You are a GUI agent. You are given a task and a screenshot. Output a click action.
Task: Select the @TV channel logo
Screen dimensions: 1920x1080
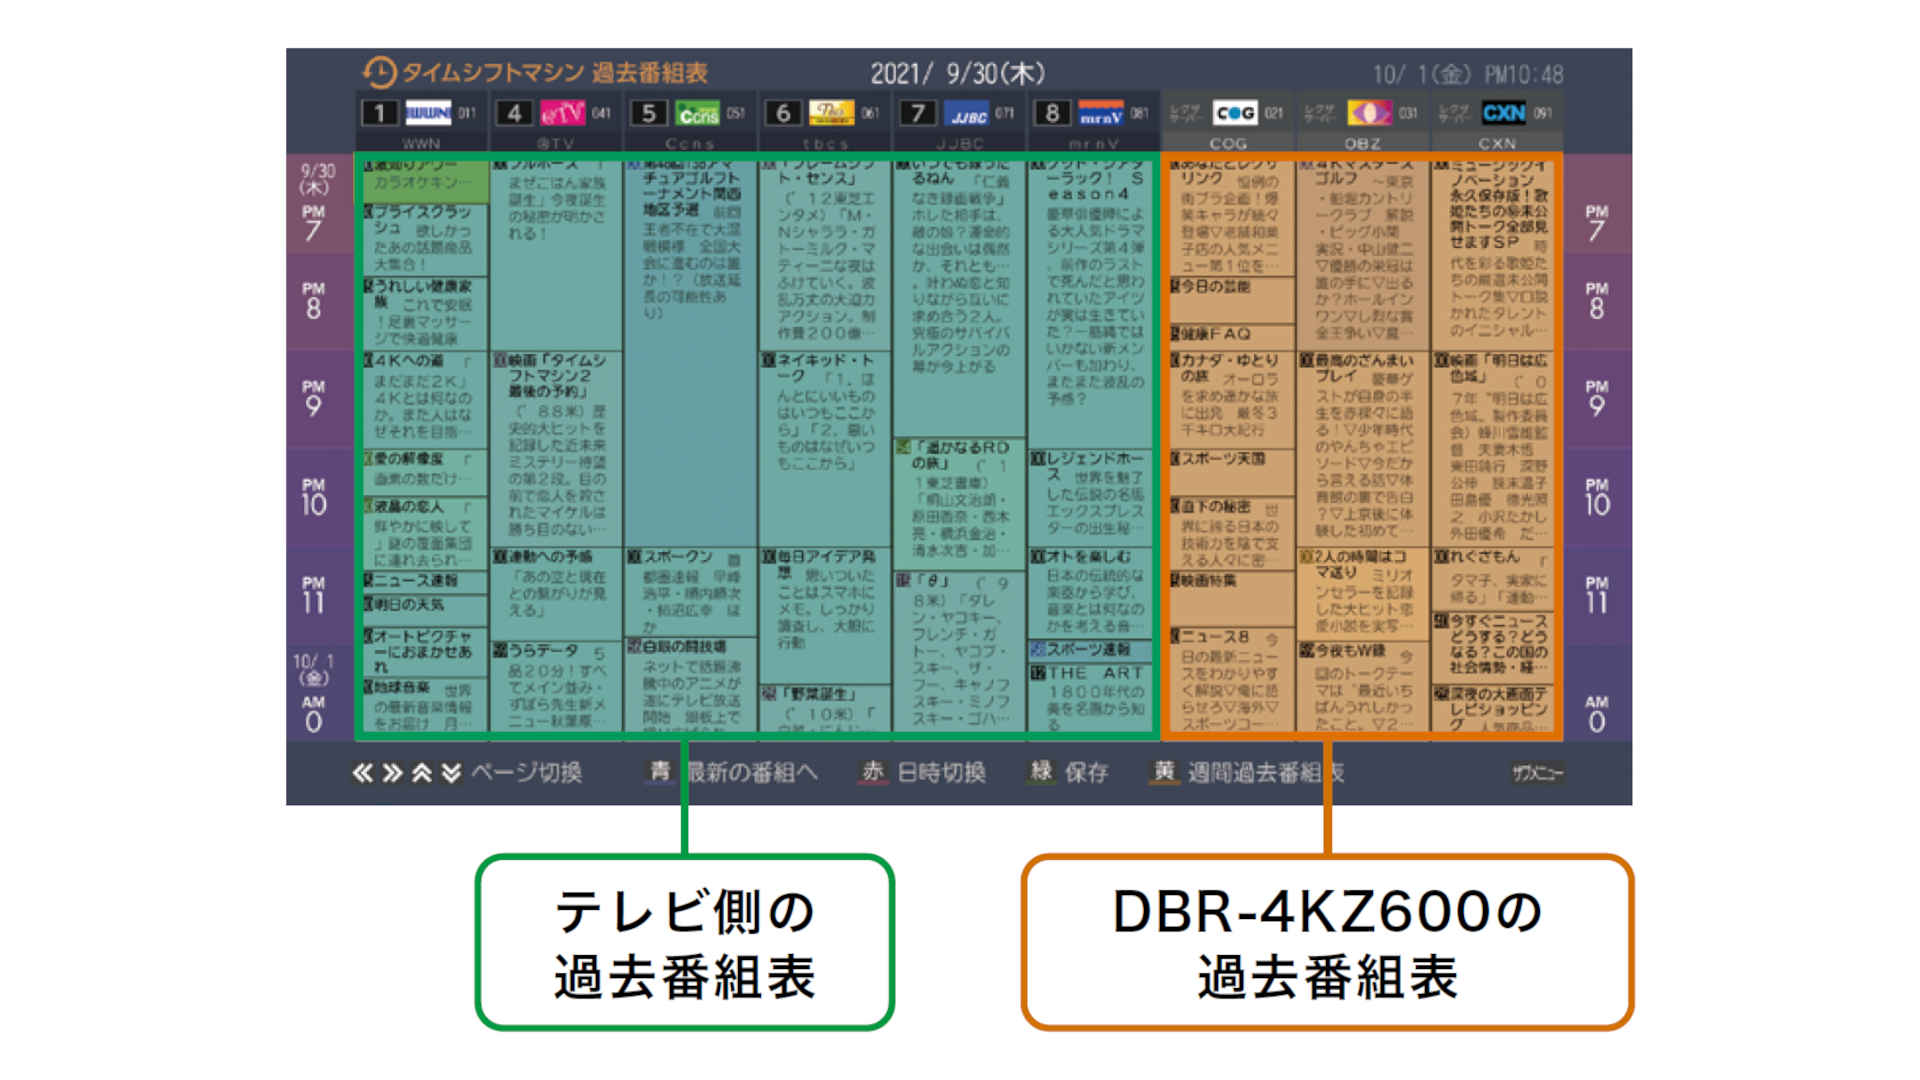point(562,110)
